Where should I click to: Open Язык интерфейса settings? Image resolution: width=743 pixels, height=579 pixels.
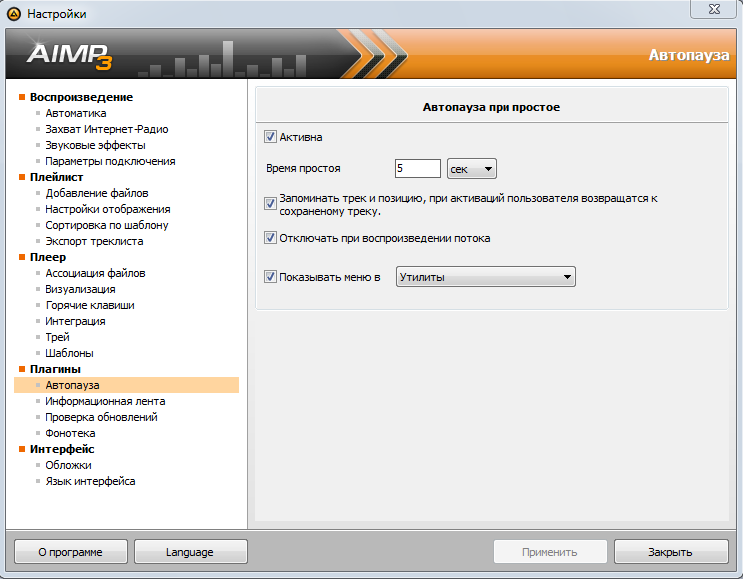coord(90,481)
